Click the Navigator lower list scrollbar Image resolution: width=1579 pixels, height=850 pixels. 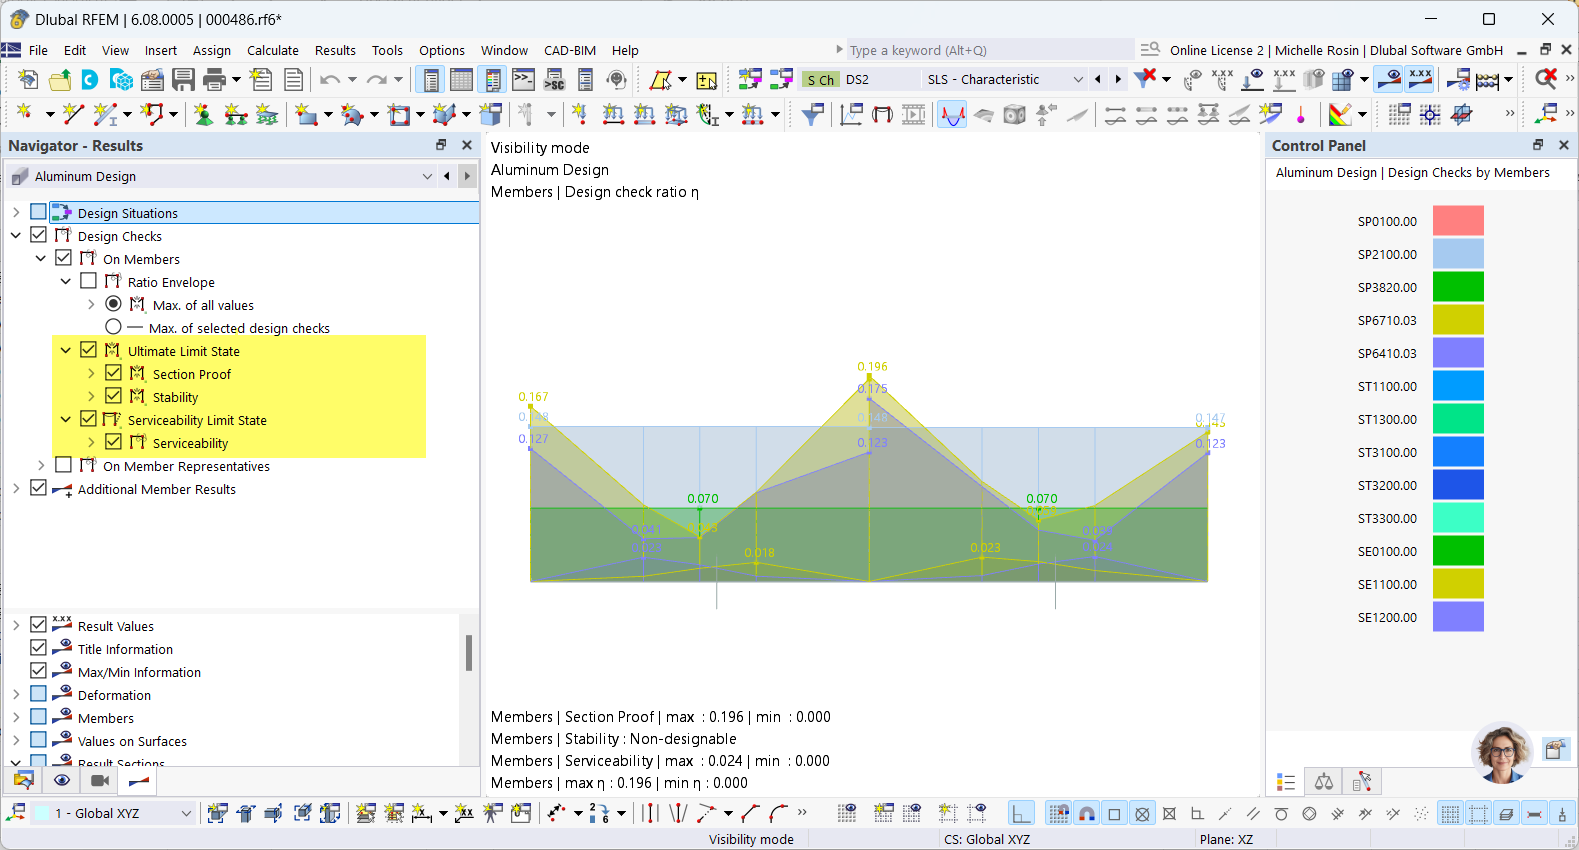[x=469, y=652]
